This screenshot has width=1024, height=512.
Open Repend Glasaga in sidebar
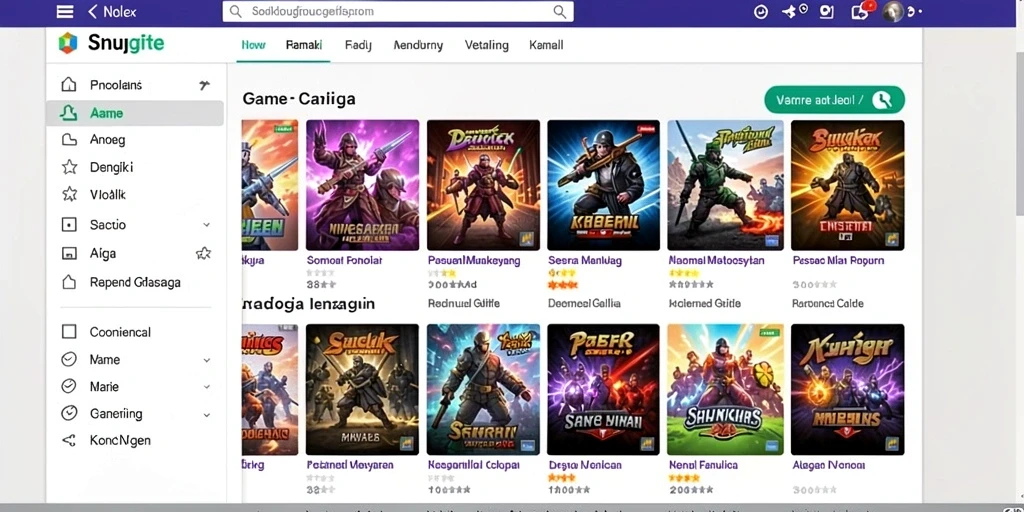[135, 282]
